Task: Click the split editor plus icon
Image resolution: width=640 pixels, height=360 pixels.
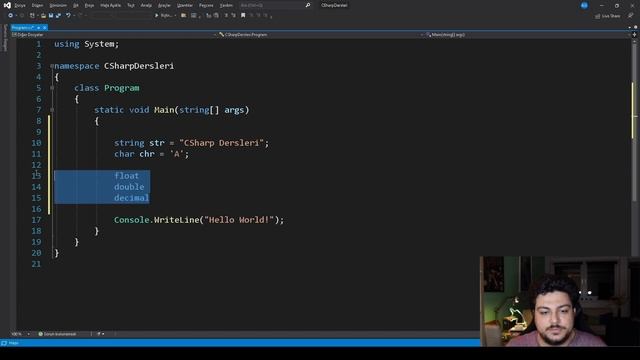Action: (x=634, y=35)
